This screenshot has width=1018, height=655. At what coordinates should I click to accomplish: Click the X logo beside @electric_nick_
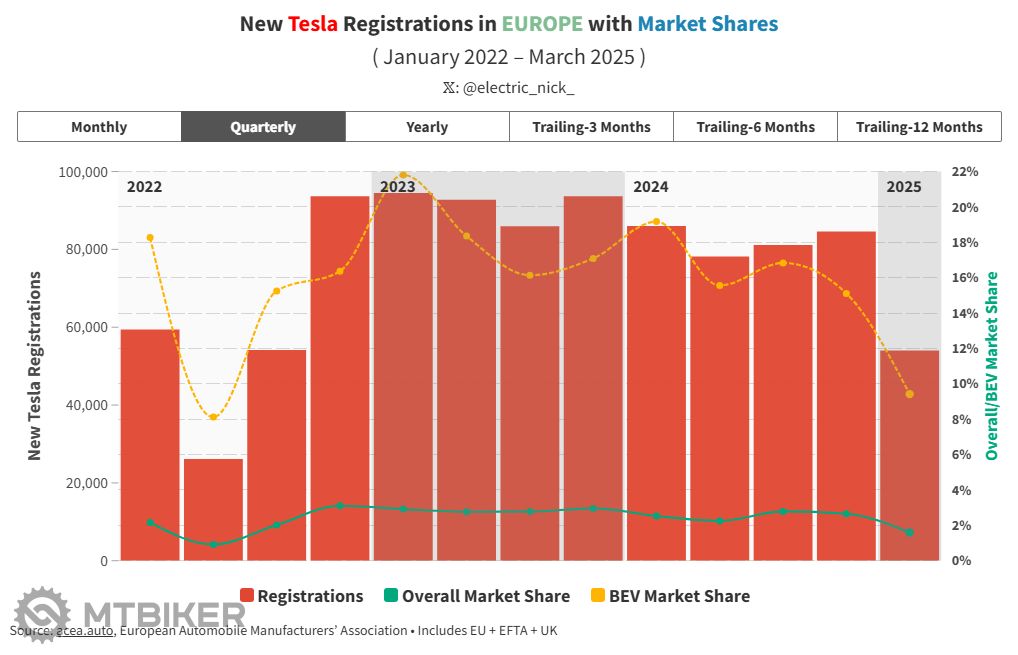[x=450, y=88]
